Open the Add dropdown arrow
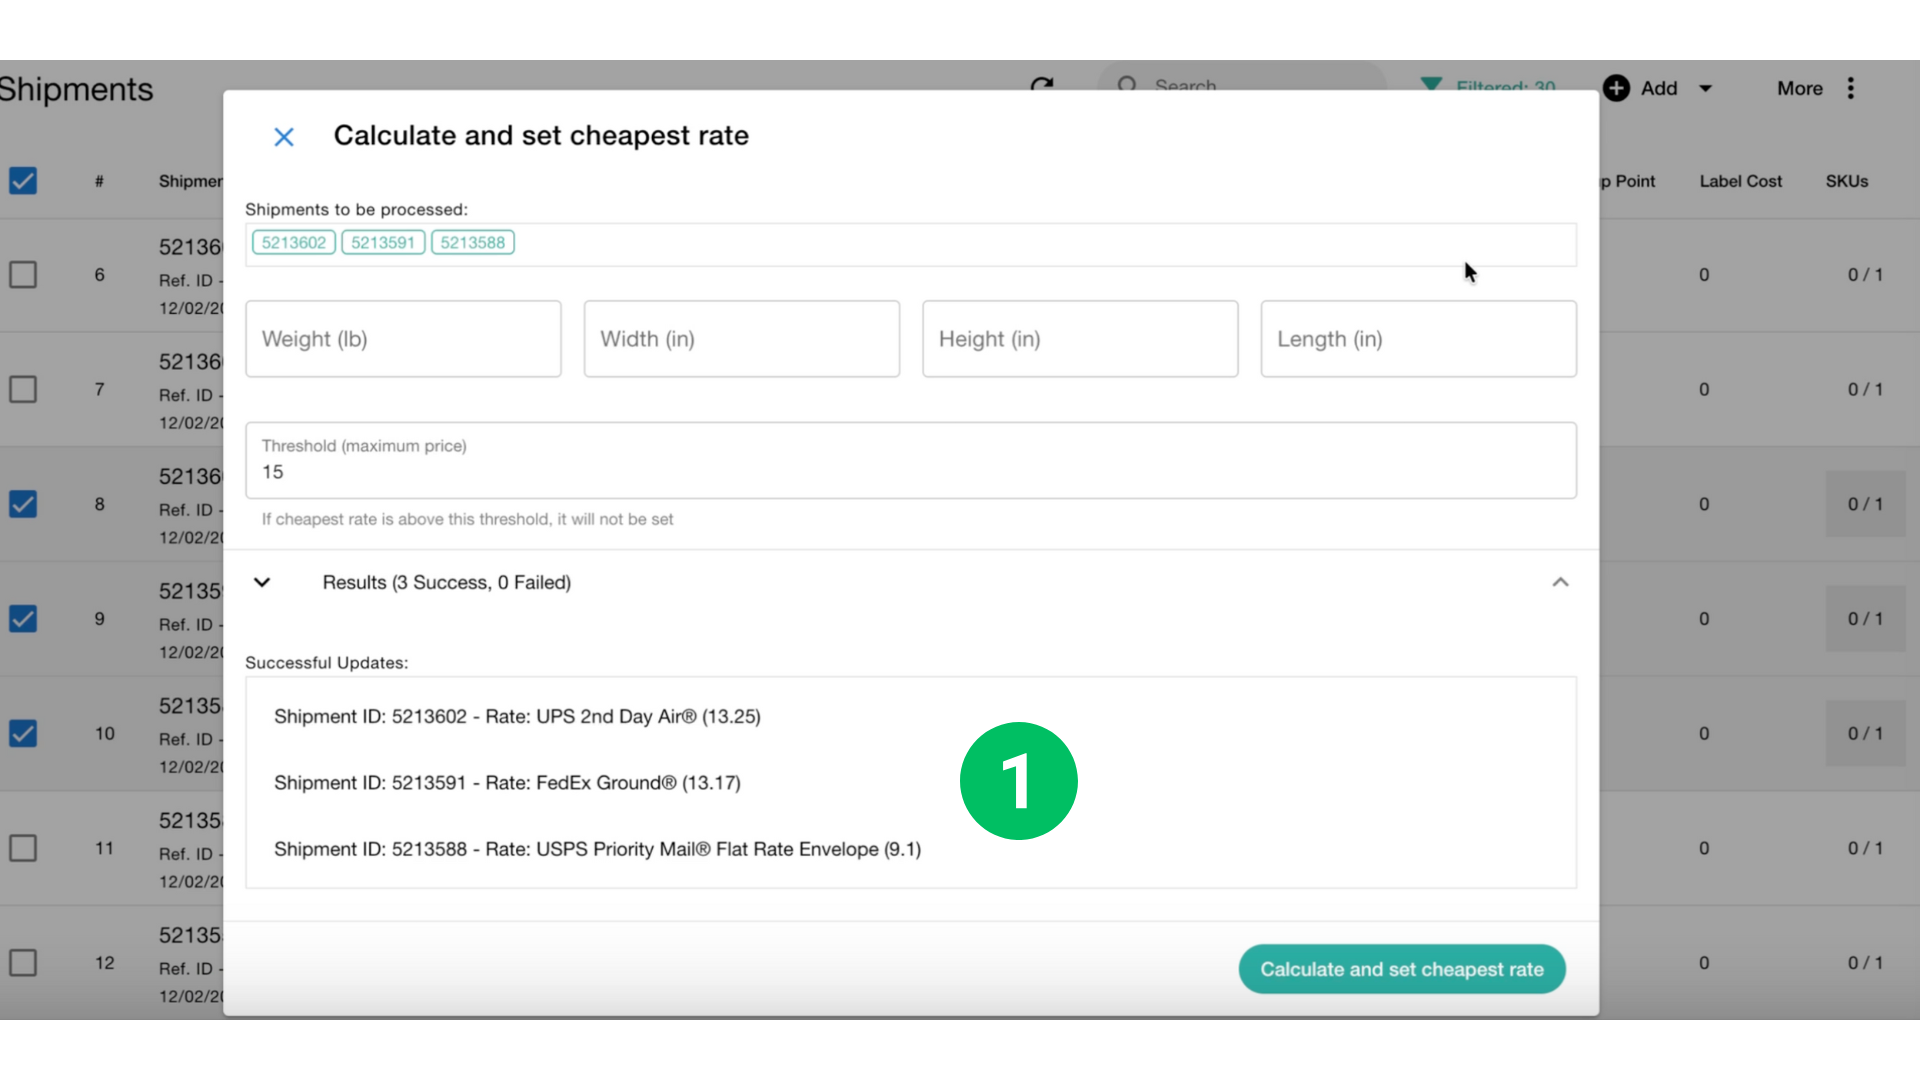 click(x=1706, y=88)
